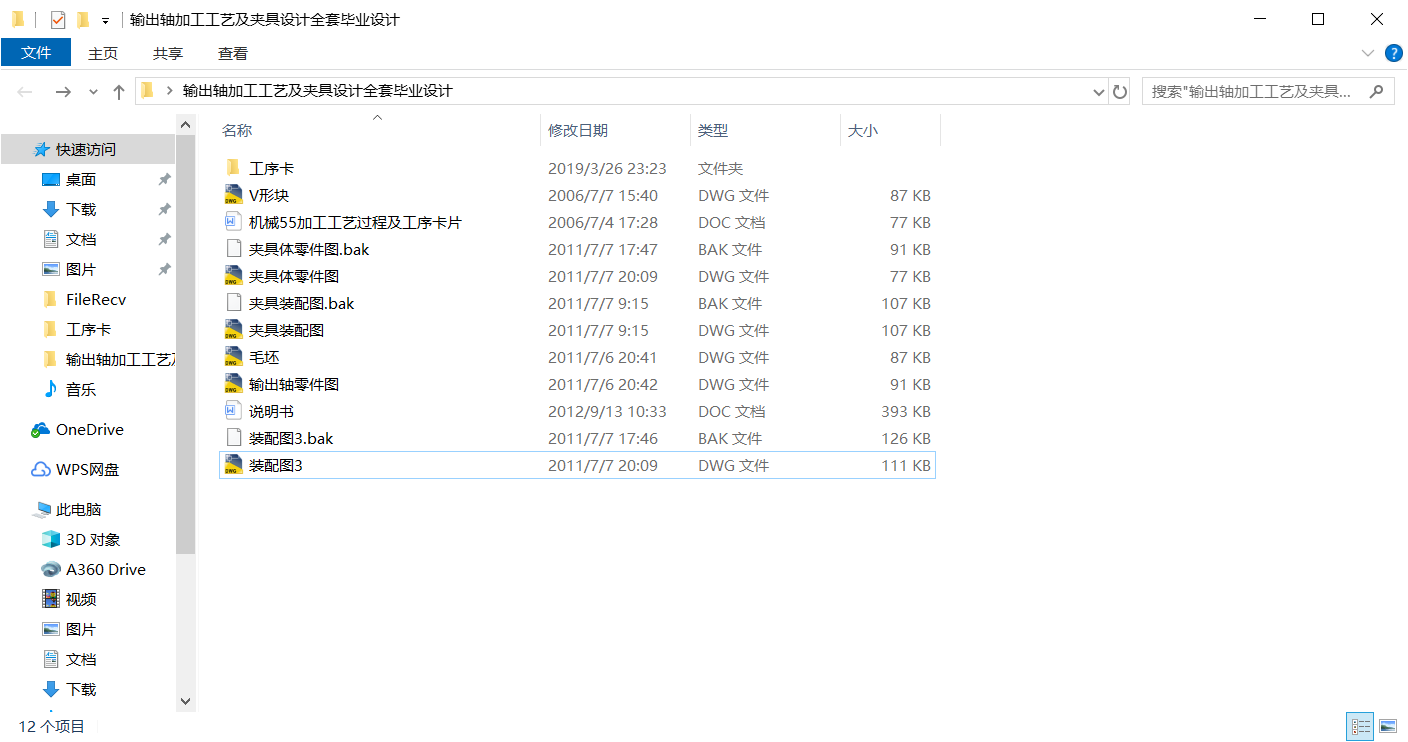Image resolution: width=1408 pixels, height=742 pixels.
Task: Switch to large thumbnails view in status bar
Action: coord(1388,726)
